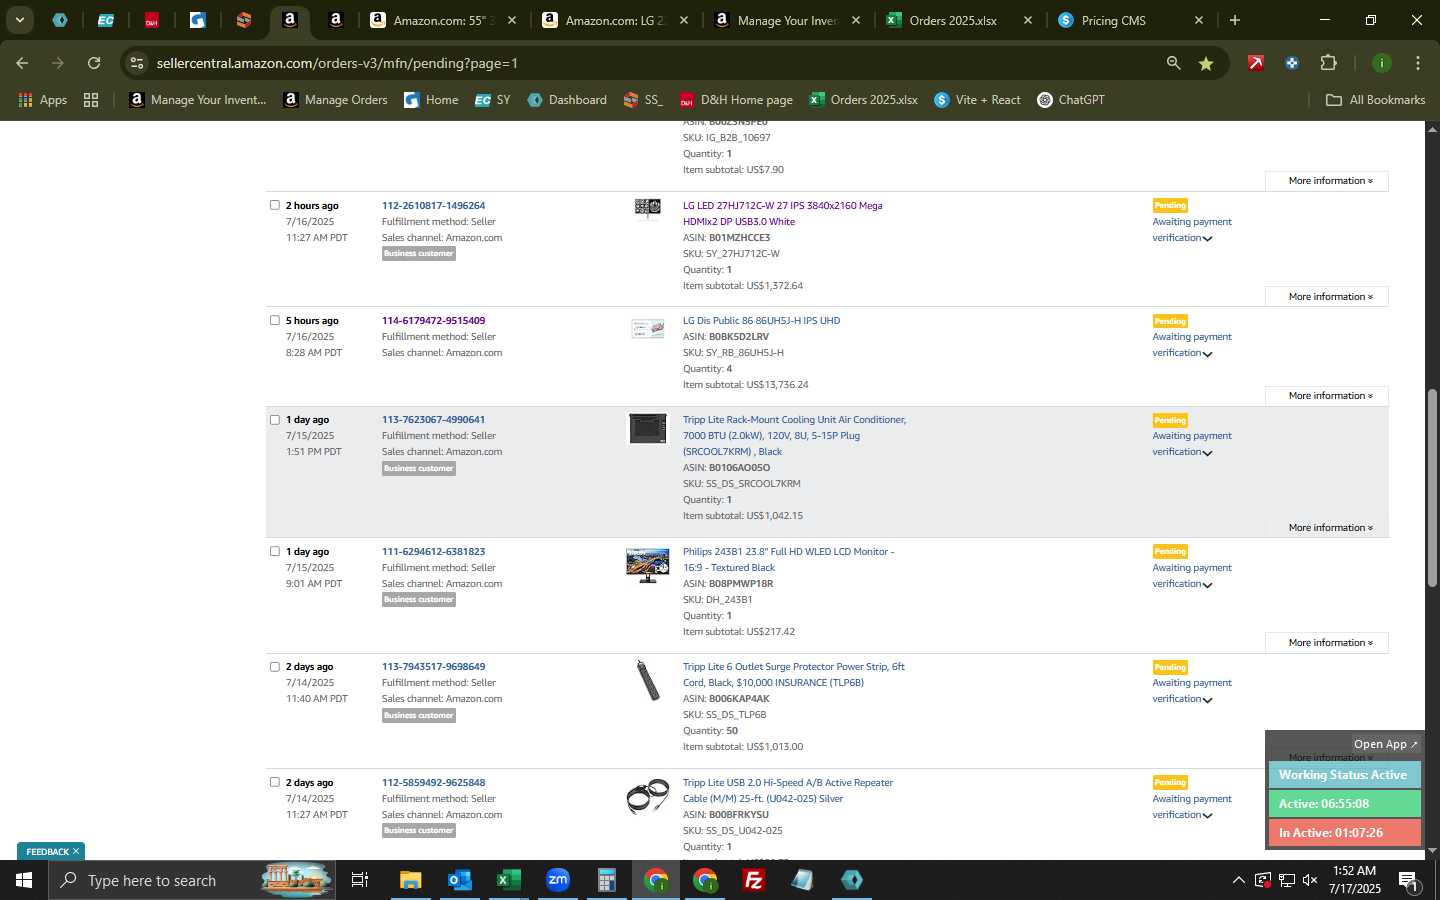
Task: Click the surge protector product thumbnail
Action: pos(647,681)
